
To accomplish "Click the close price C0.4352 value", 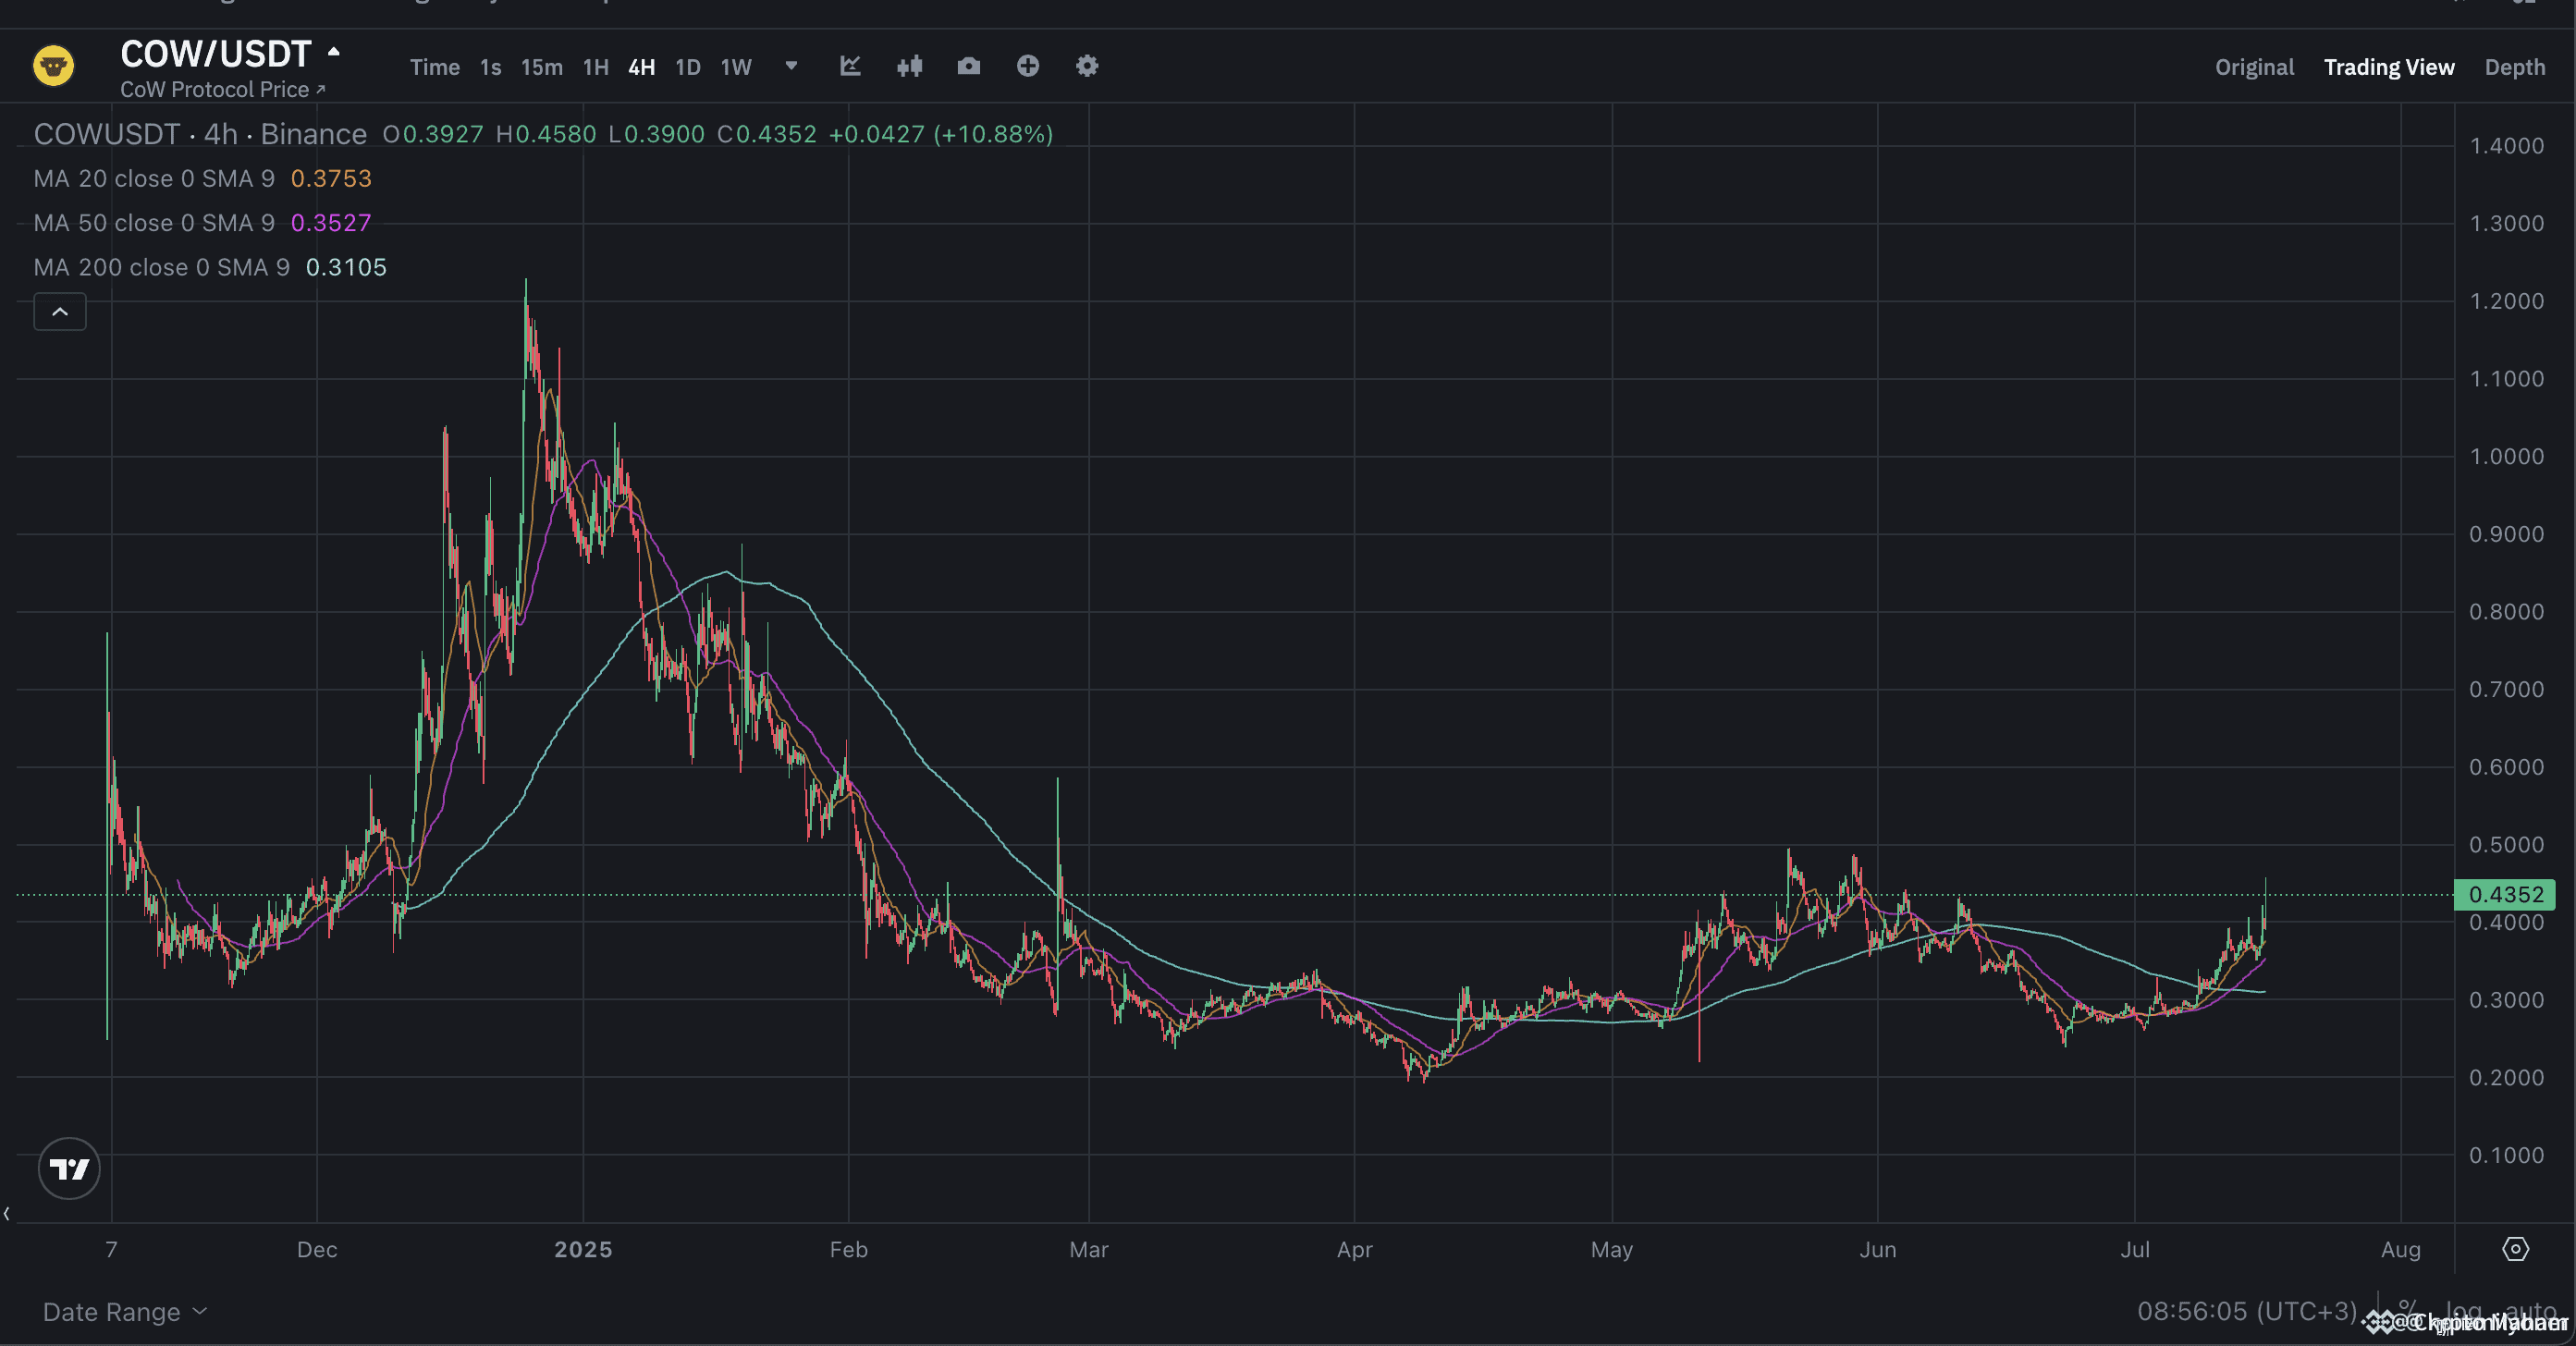I will 766,134.
